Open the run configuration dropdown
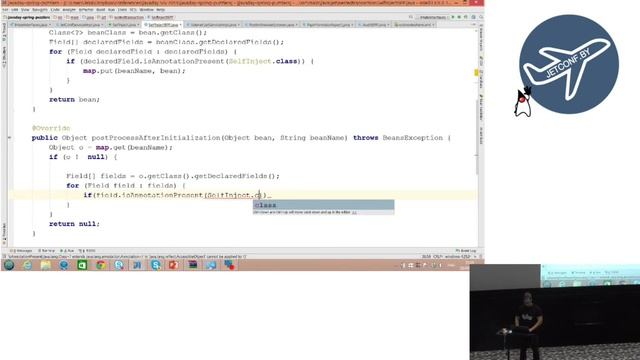This screenshot has height=360, width=640. (433, 17)
